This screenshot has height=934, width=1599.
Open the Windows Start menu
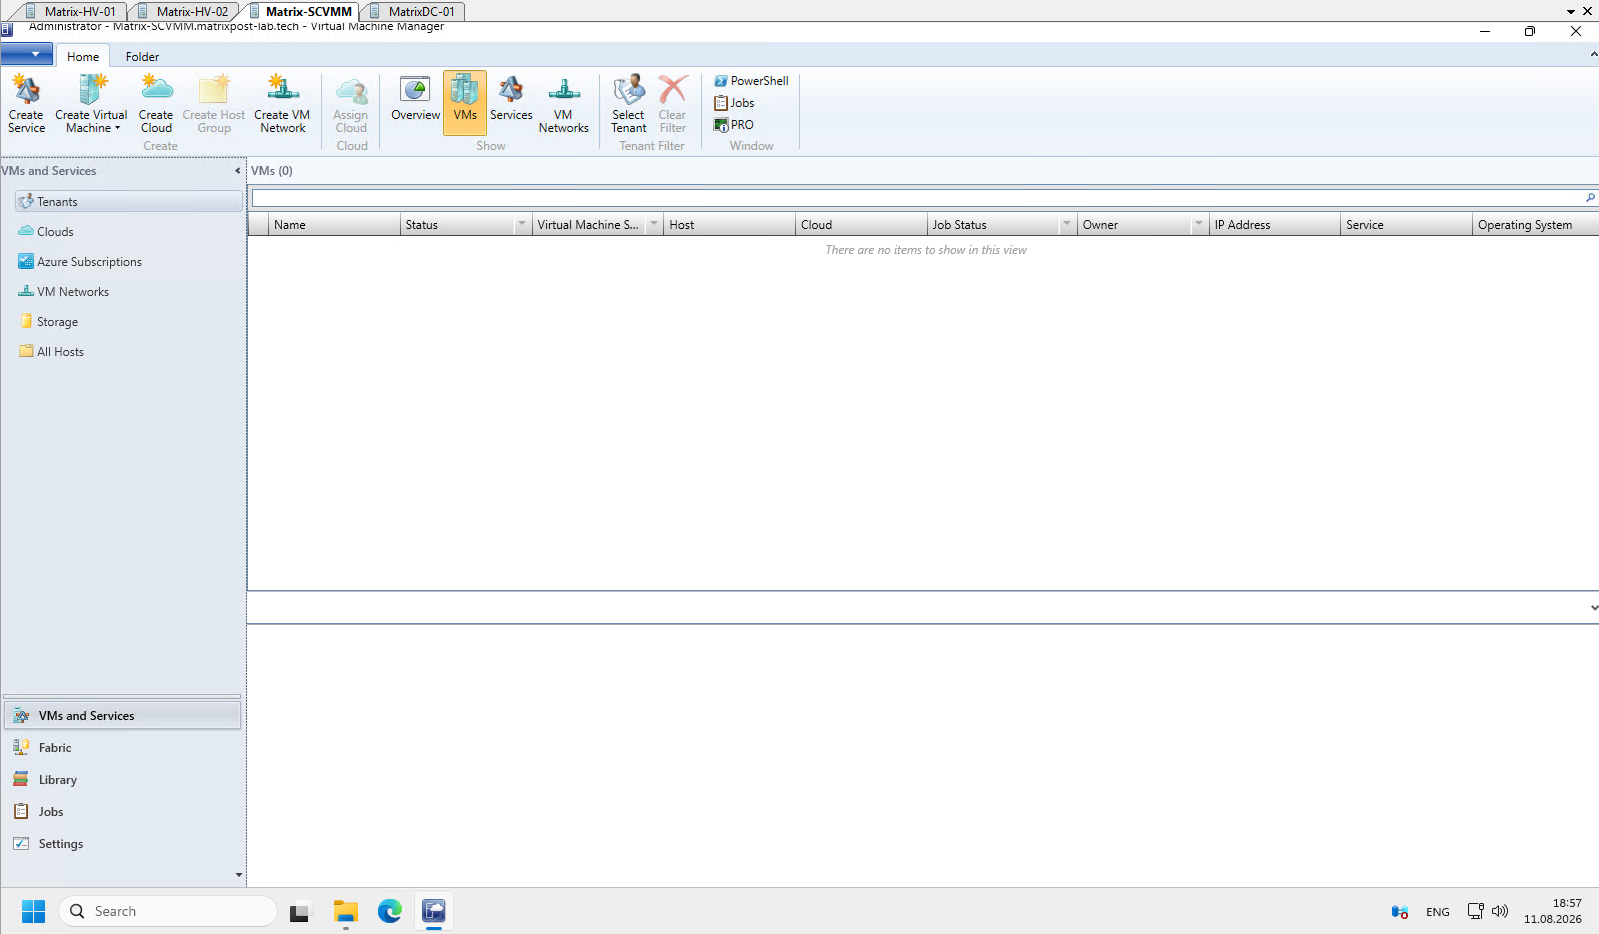click(x=34, y=911)
